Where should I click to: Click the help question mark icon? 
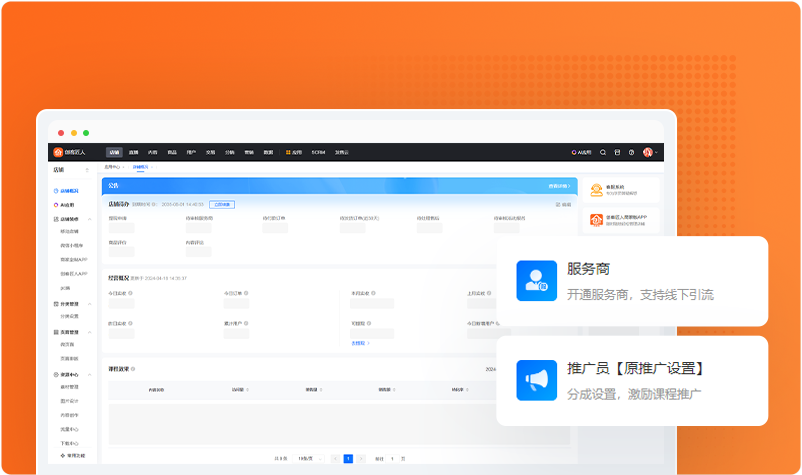tap(631, 152)
